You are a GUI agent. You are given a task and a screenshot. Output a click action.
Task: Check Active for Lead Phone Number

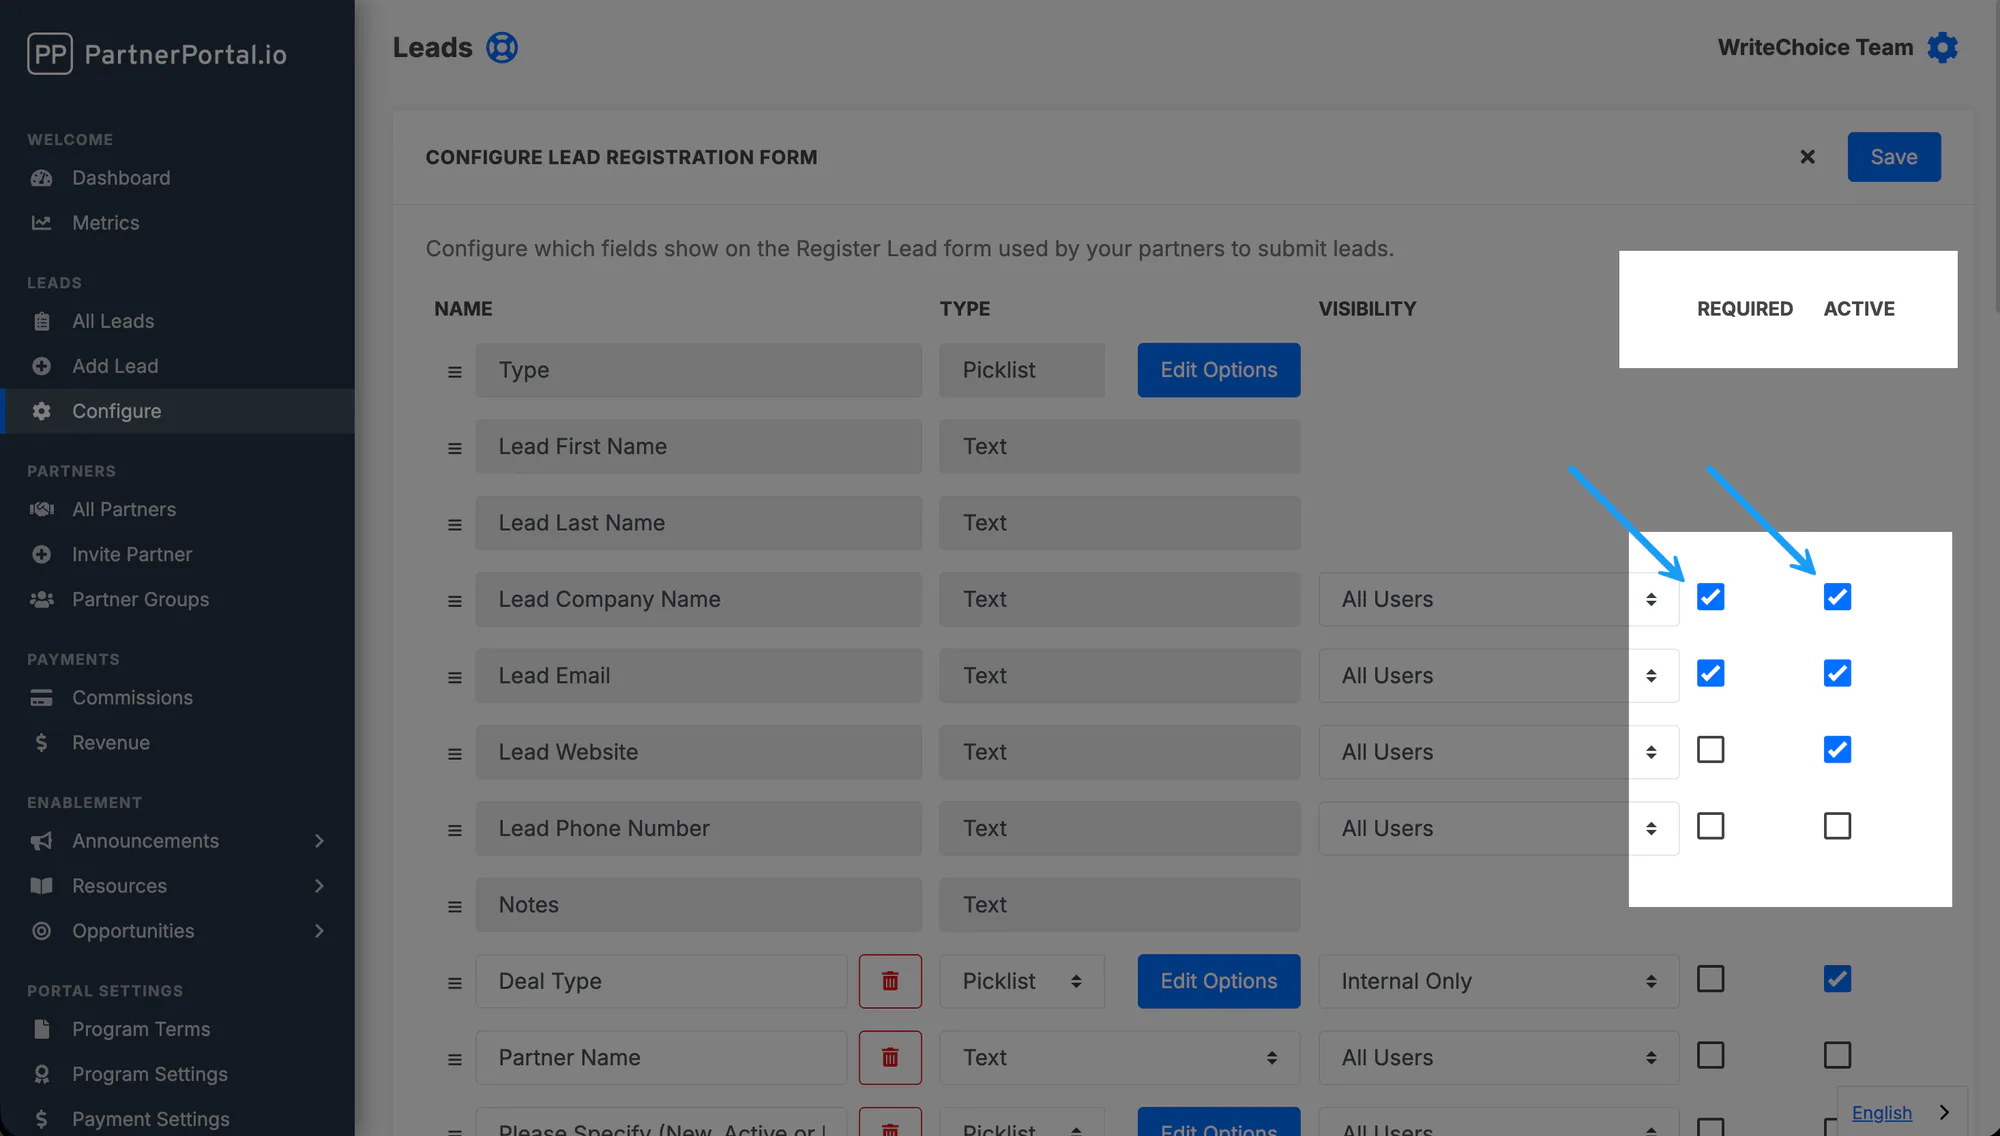click(1837, 826)
